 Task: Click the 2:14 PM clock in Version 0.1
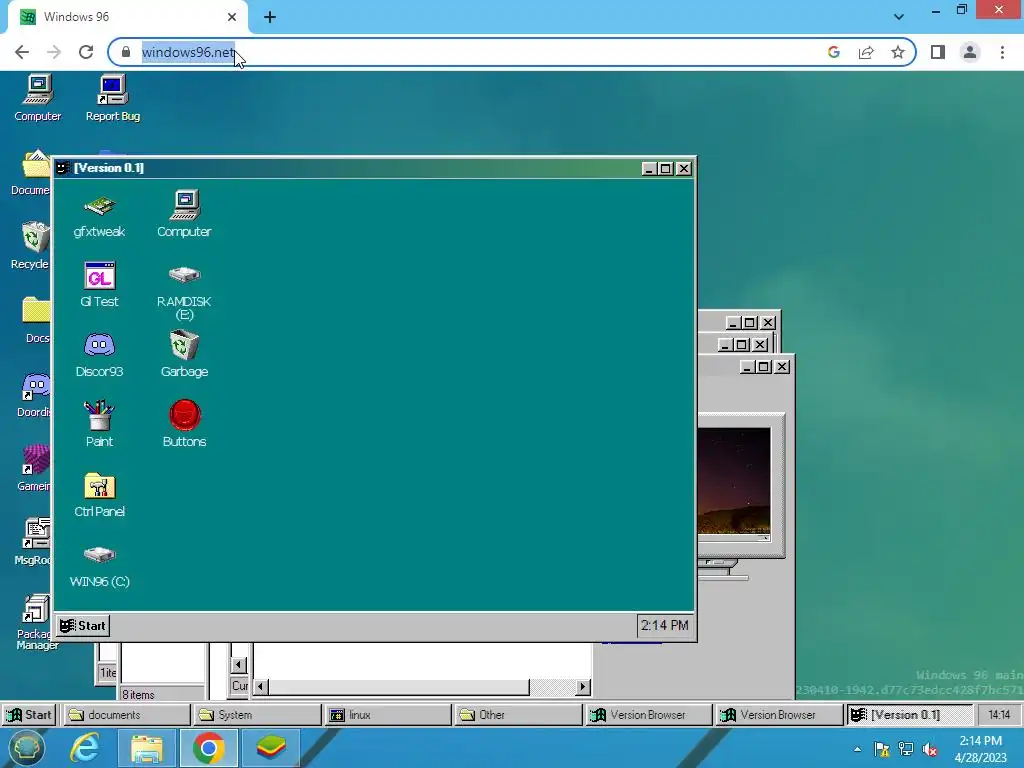click(664, 626)
